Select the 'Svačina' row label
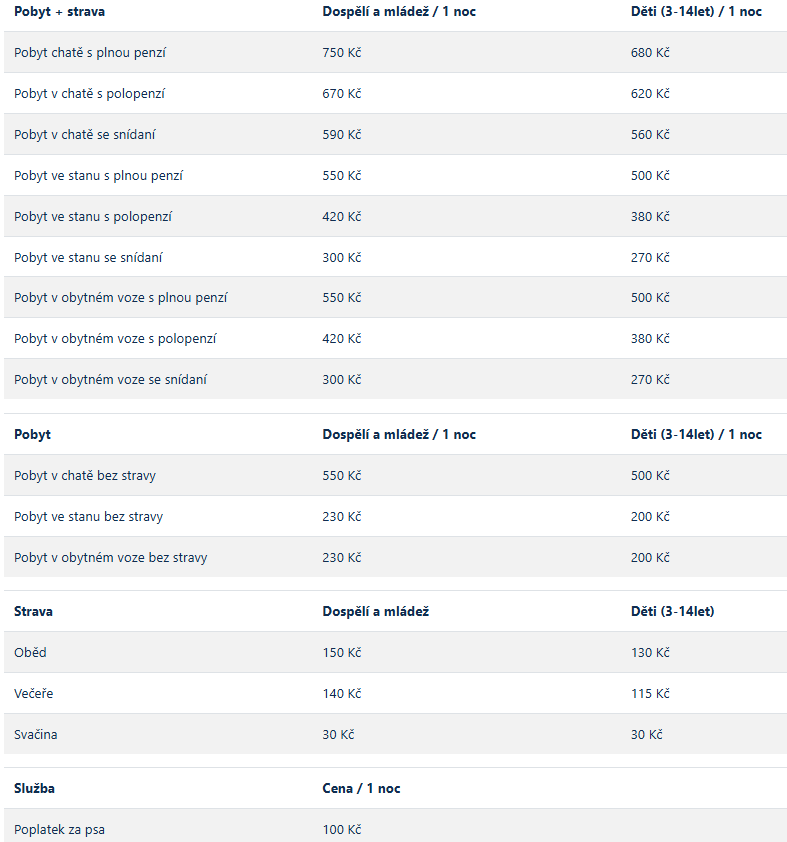This screenshot has height=842, width=787. coord(35,735)
